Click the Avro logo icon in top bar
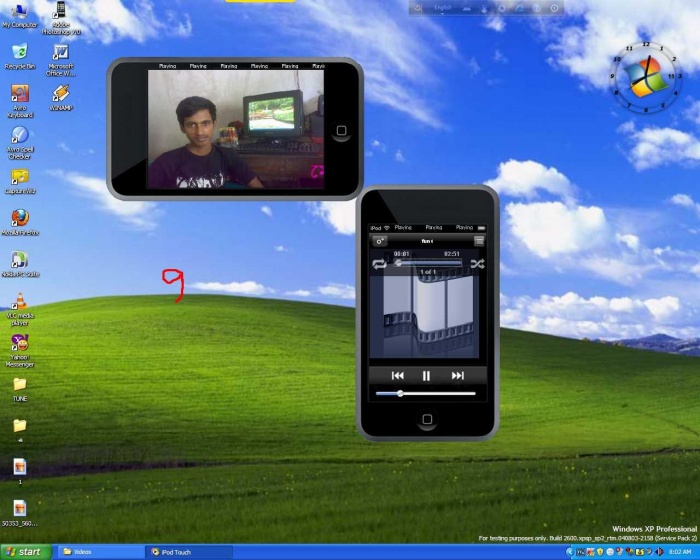 [x=417, y=8]
